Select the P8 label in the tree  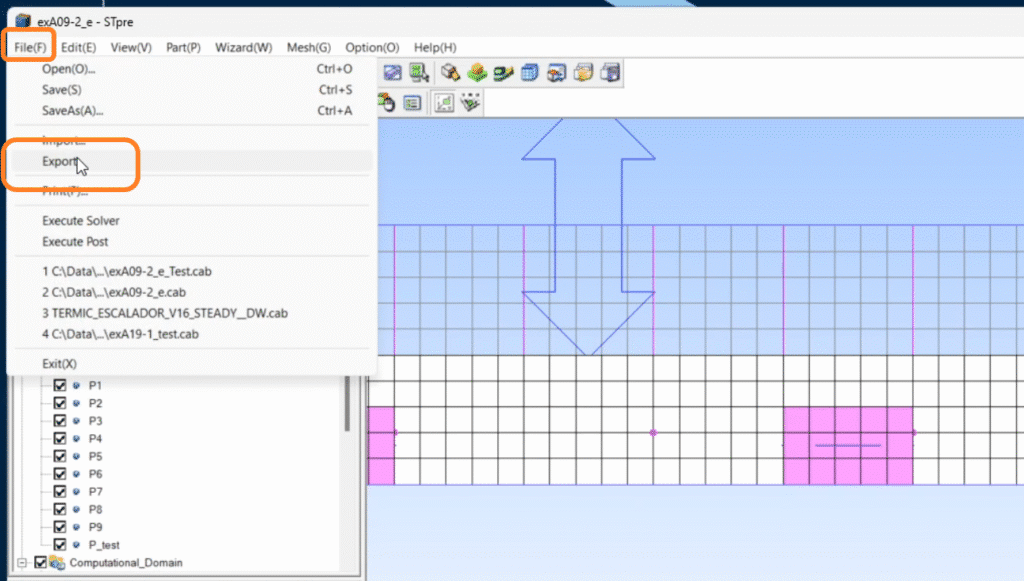(95, 509)
